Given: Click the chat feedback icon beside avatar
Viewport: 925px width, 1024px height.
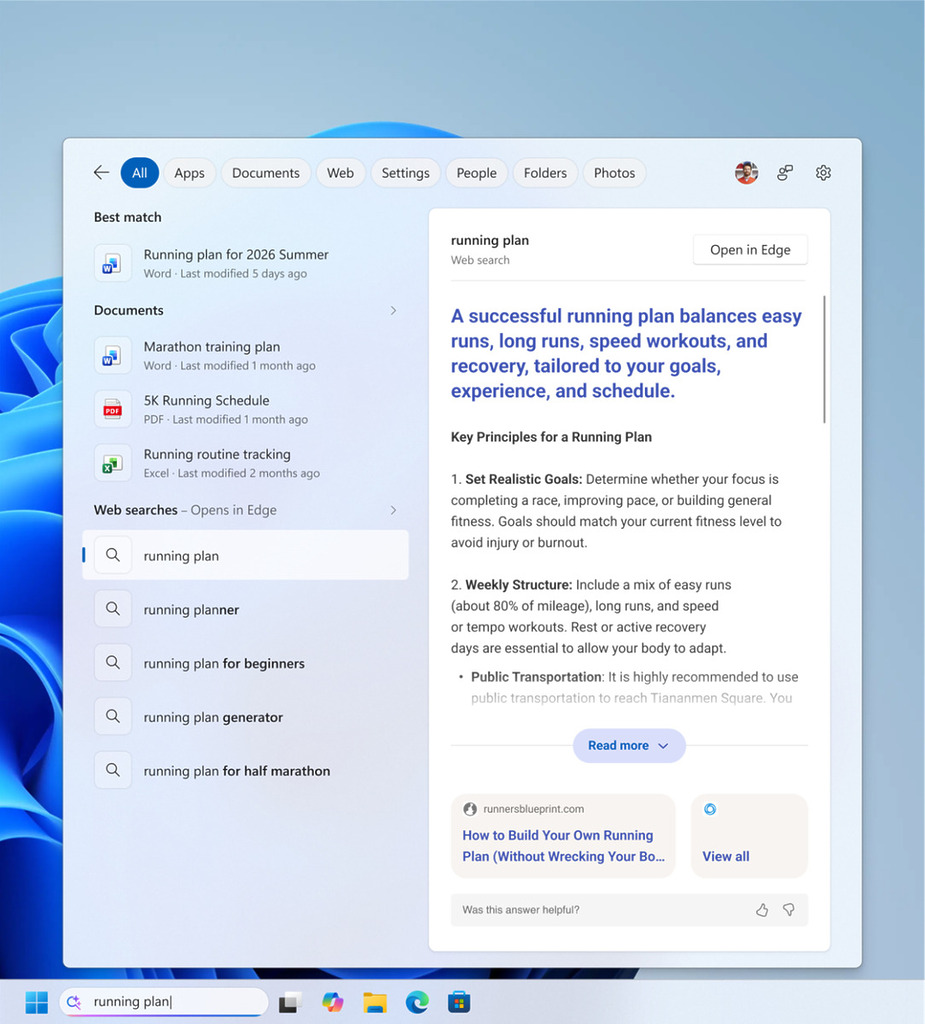Looking at the screenshot, I should pyautogui.click(x=785, y=172).
